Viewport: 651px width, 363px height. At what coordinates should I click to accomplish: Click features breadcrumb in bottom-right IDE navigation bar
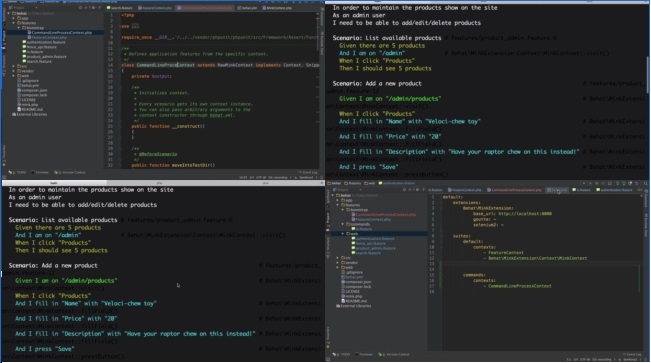tap(353, 183)
